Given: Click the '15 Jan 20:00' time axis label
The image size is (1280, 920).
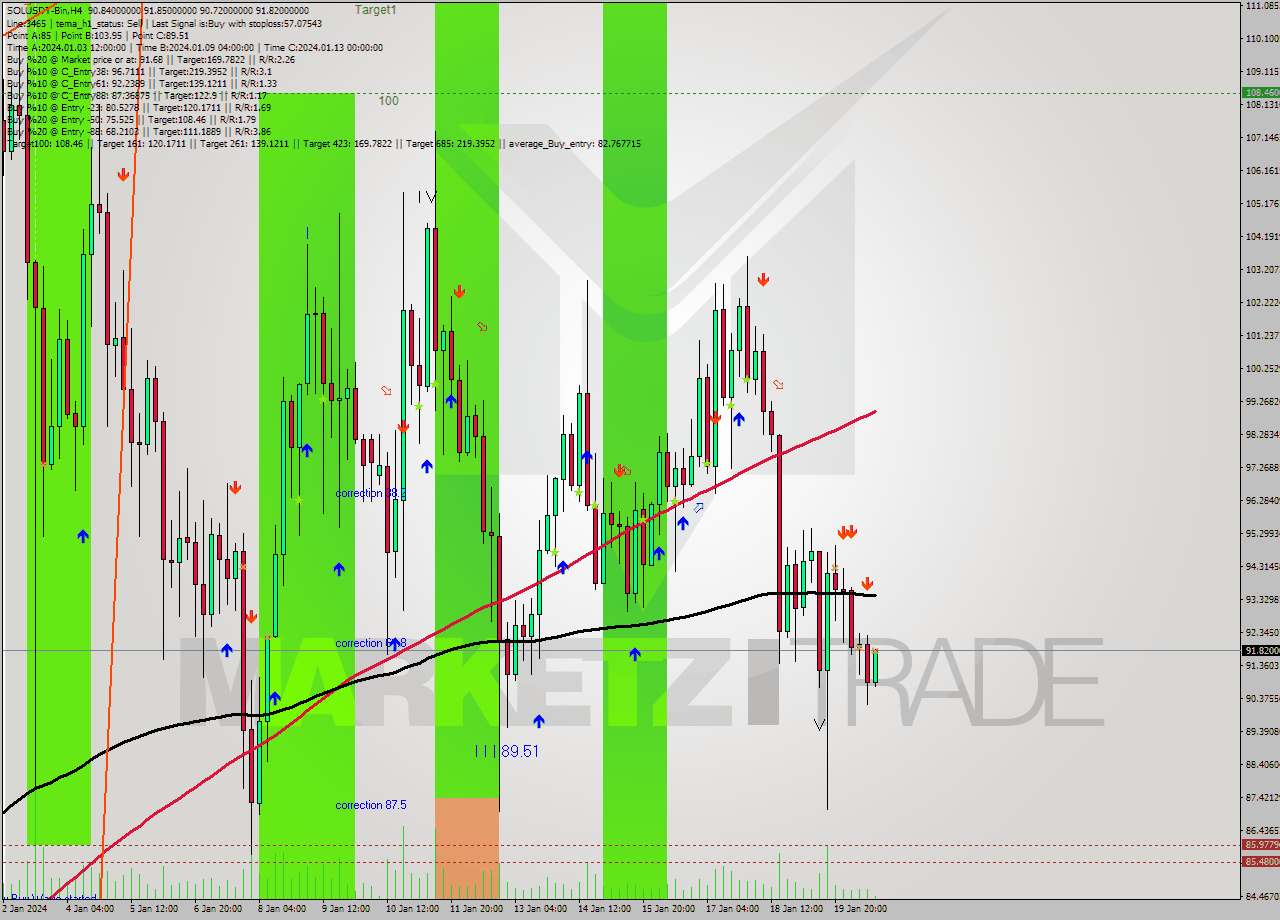Looking at the screenshot, I should [668, 909].
